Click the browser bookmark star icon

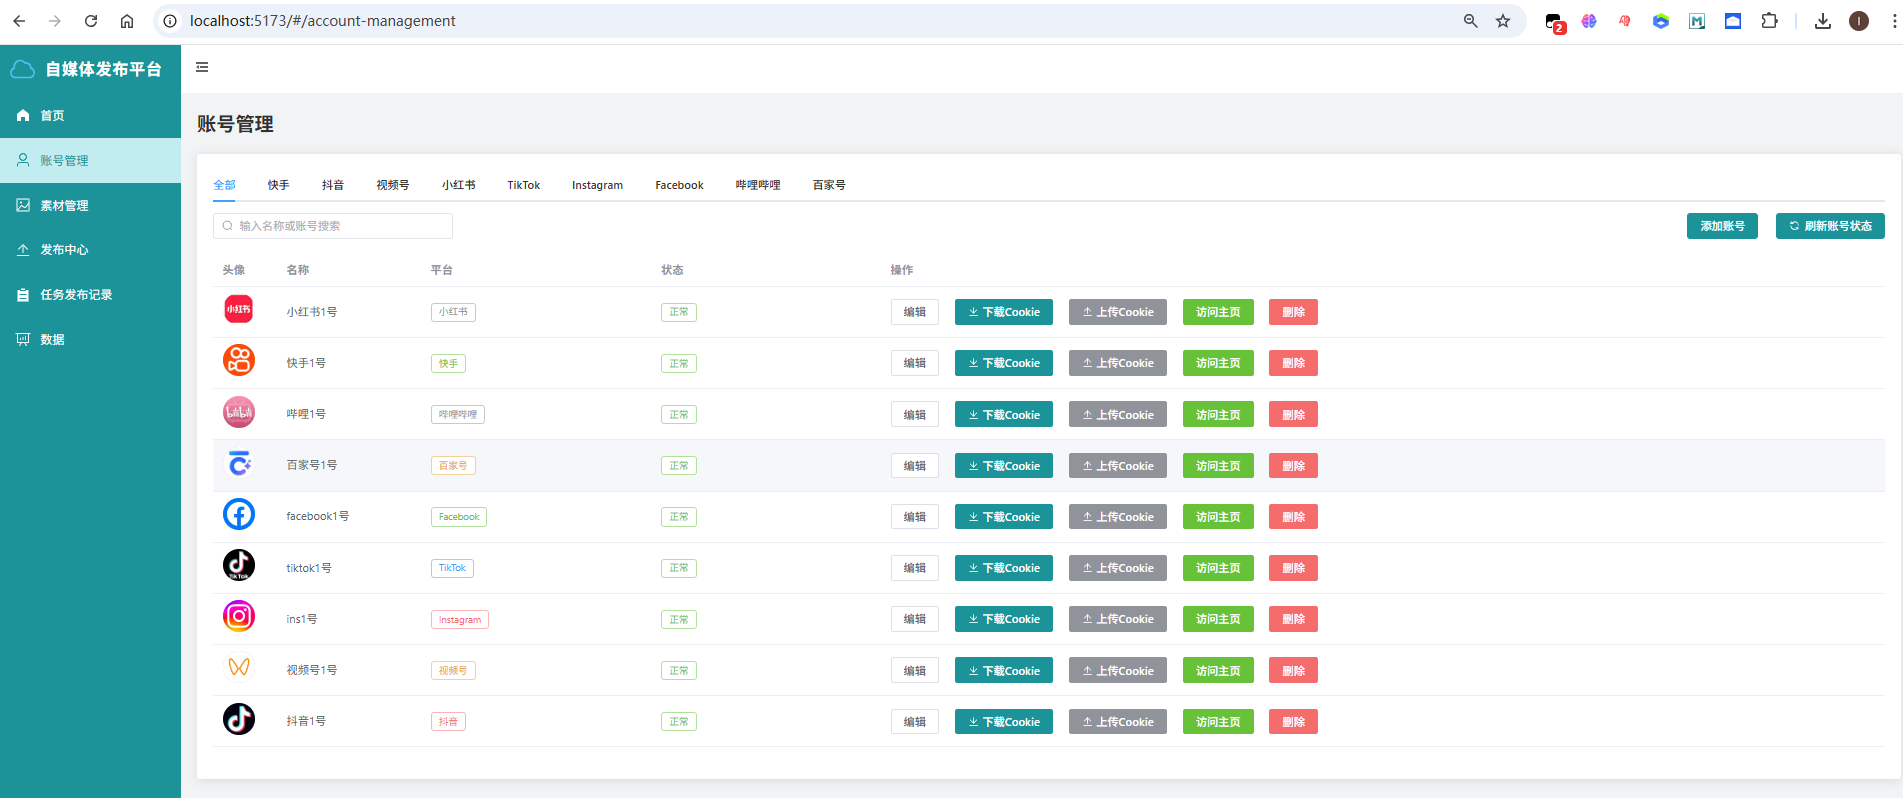pos(1503,21)
